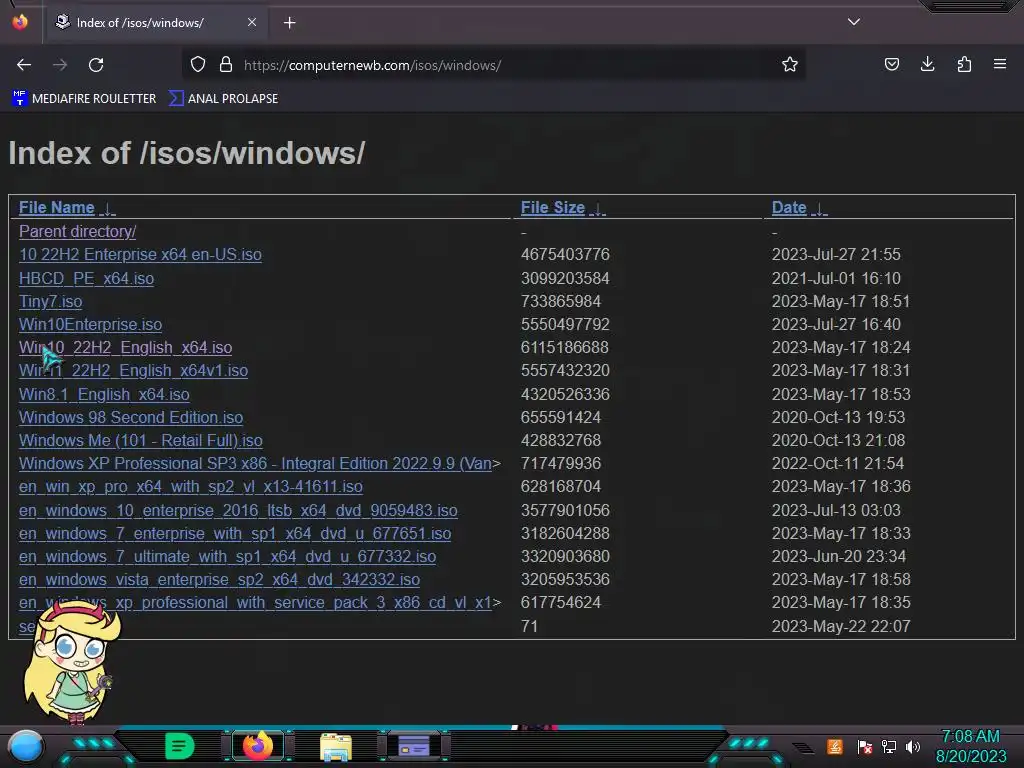Viewport: 1024px width, 768px height.
Task: Select the Index of /isos/windows/ tab
Action: click(155, 23)
